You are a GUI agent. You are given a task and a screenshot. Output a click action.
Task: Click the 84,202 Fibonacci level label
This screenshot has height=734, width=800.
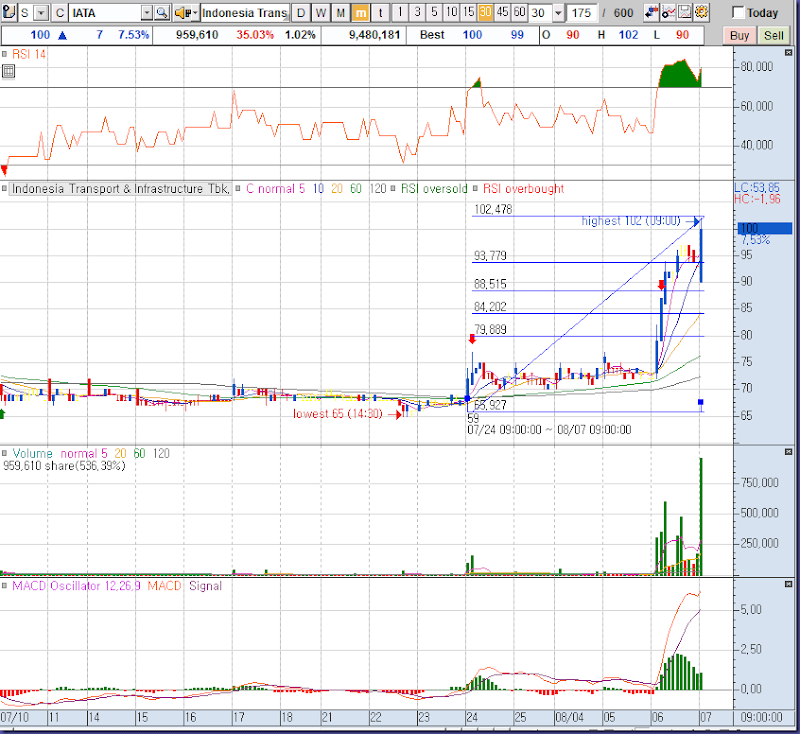(x=490, y=307)
